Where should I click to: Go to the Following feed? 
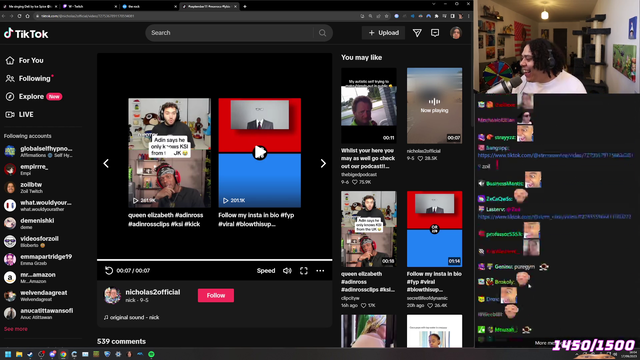29,78
